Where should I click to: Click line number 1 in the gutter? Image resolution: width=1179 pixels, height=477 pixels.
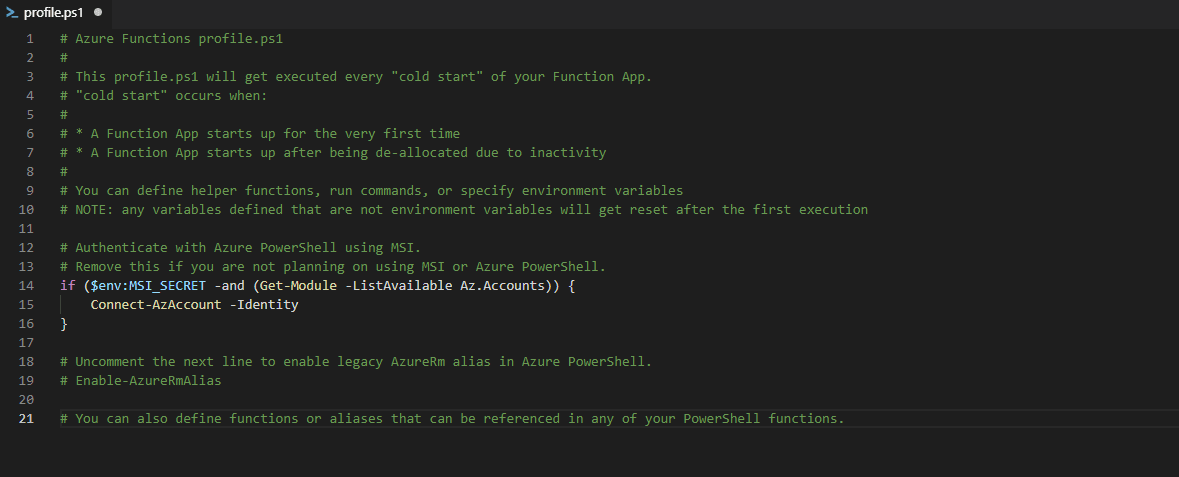coord(29,38)
